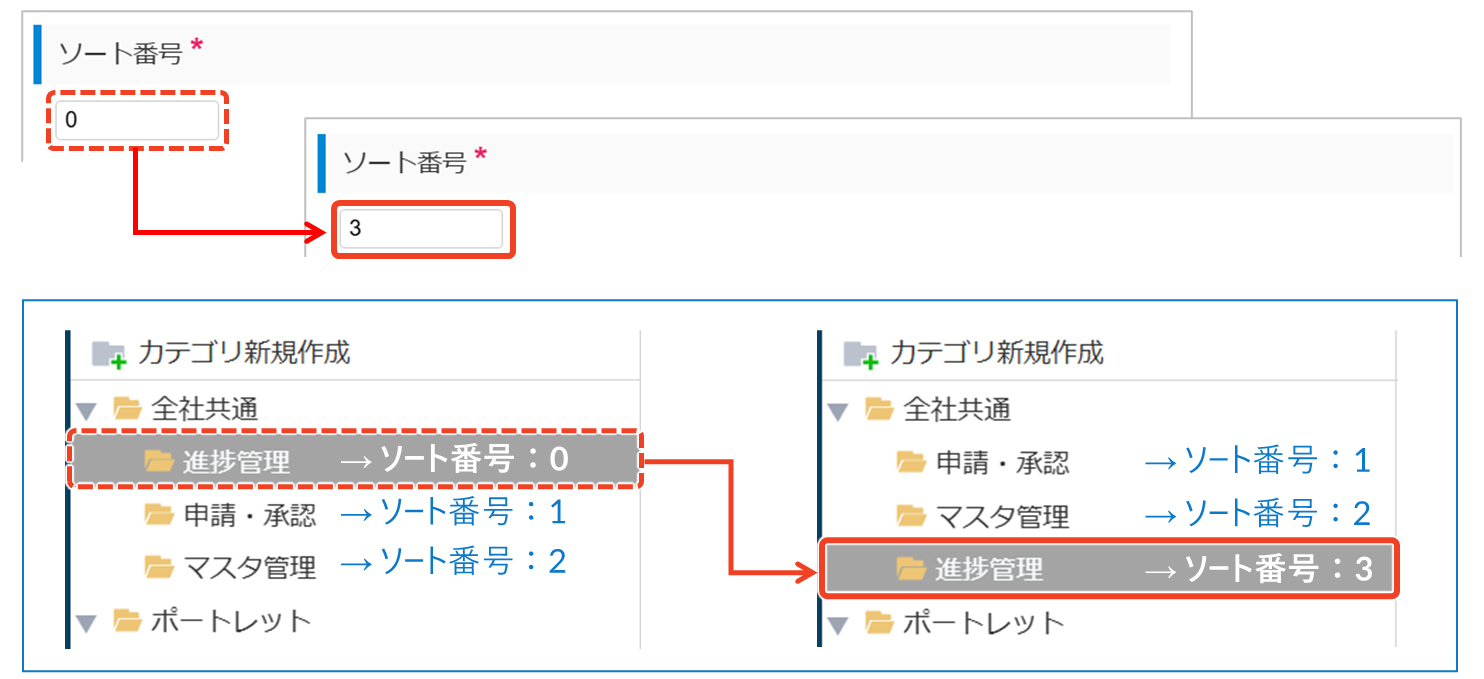
Task: Collapse ポートレット triangle in tree listing 進捗管理 first
Action: pos(85,624)
